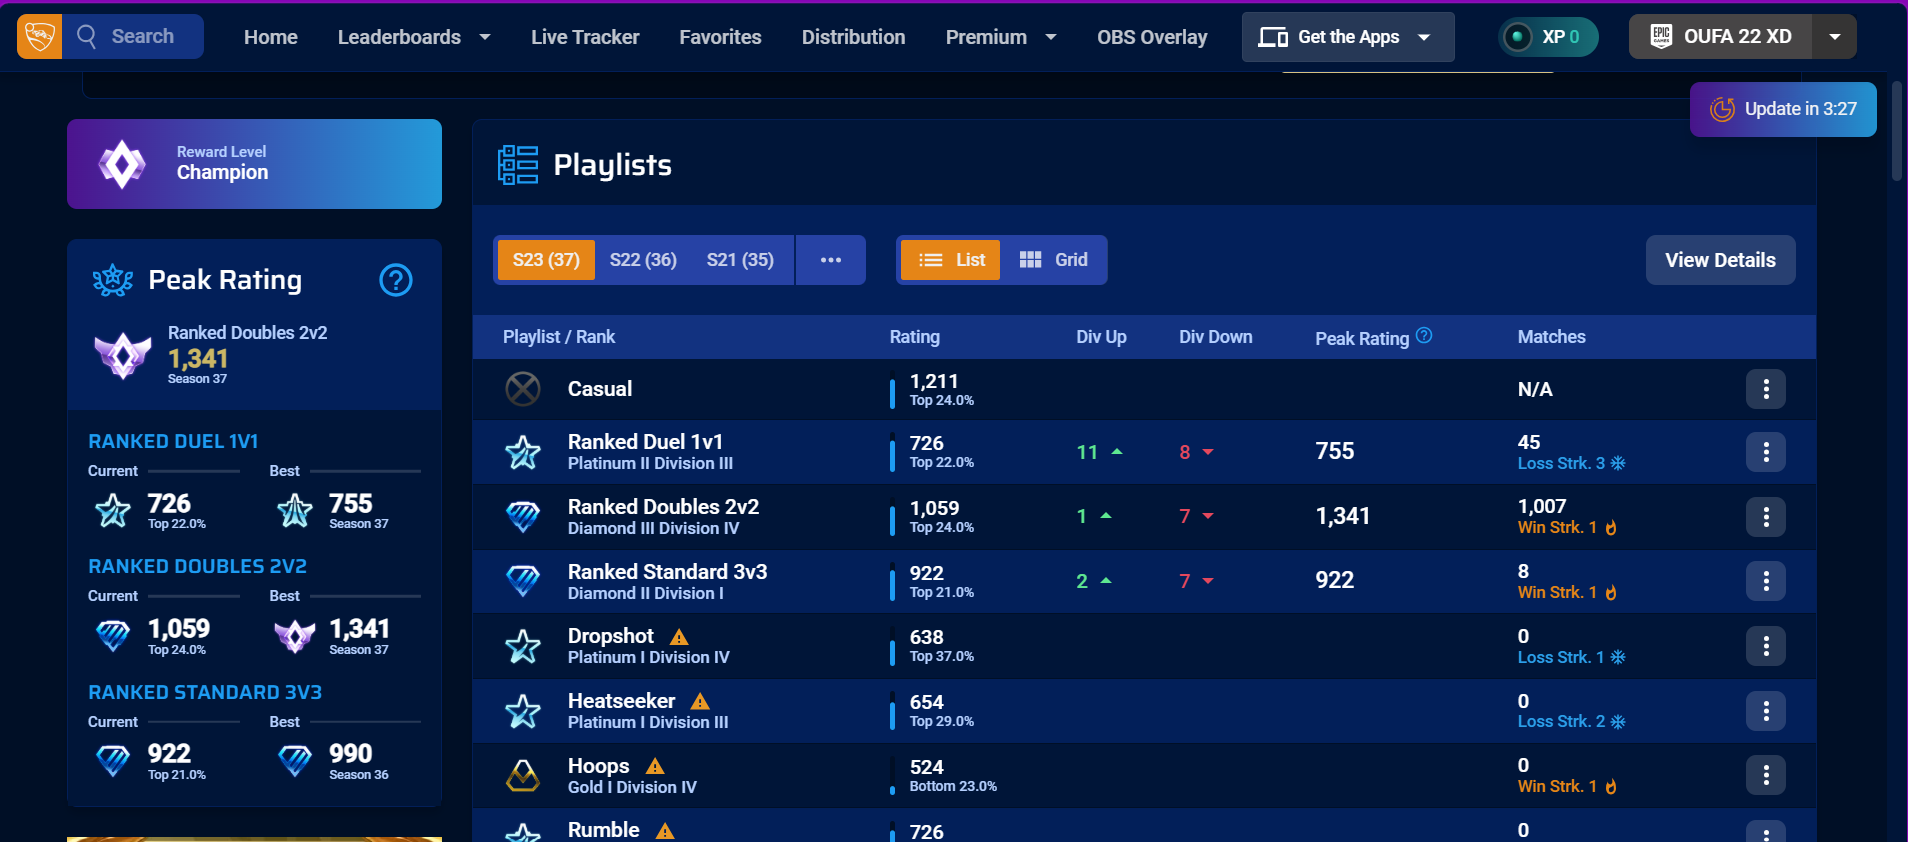This screenshot has height=842, width=1908.
Task: Click the Update in 3:27 button
Action: coord(1783,109)
